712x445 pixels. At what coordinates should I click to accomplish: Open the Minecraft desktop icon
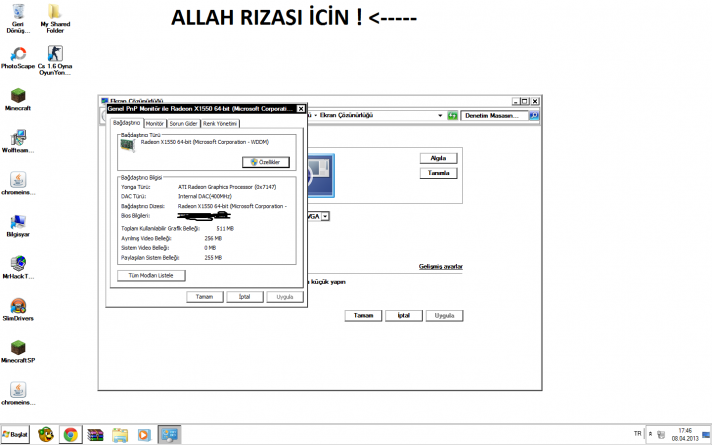18,99
